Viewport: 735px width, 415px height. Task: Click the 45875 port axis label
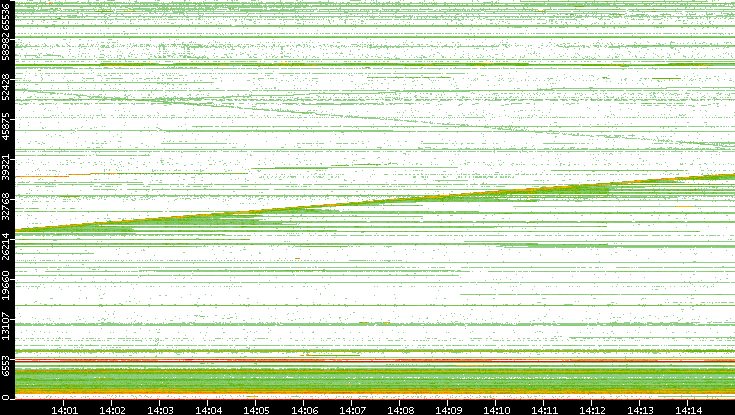[6, 127]
